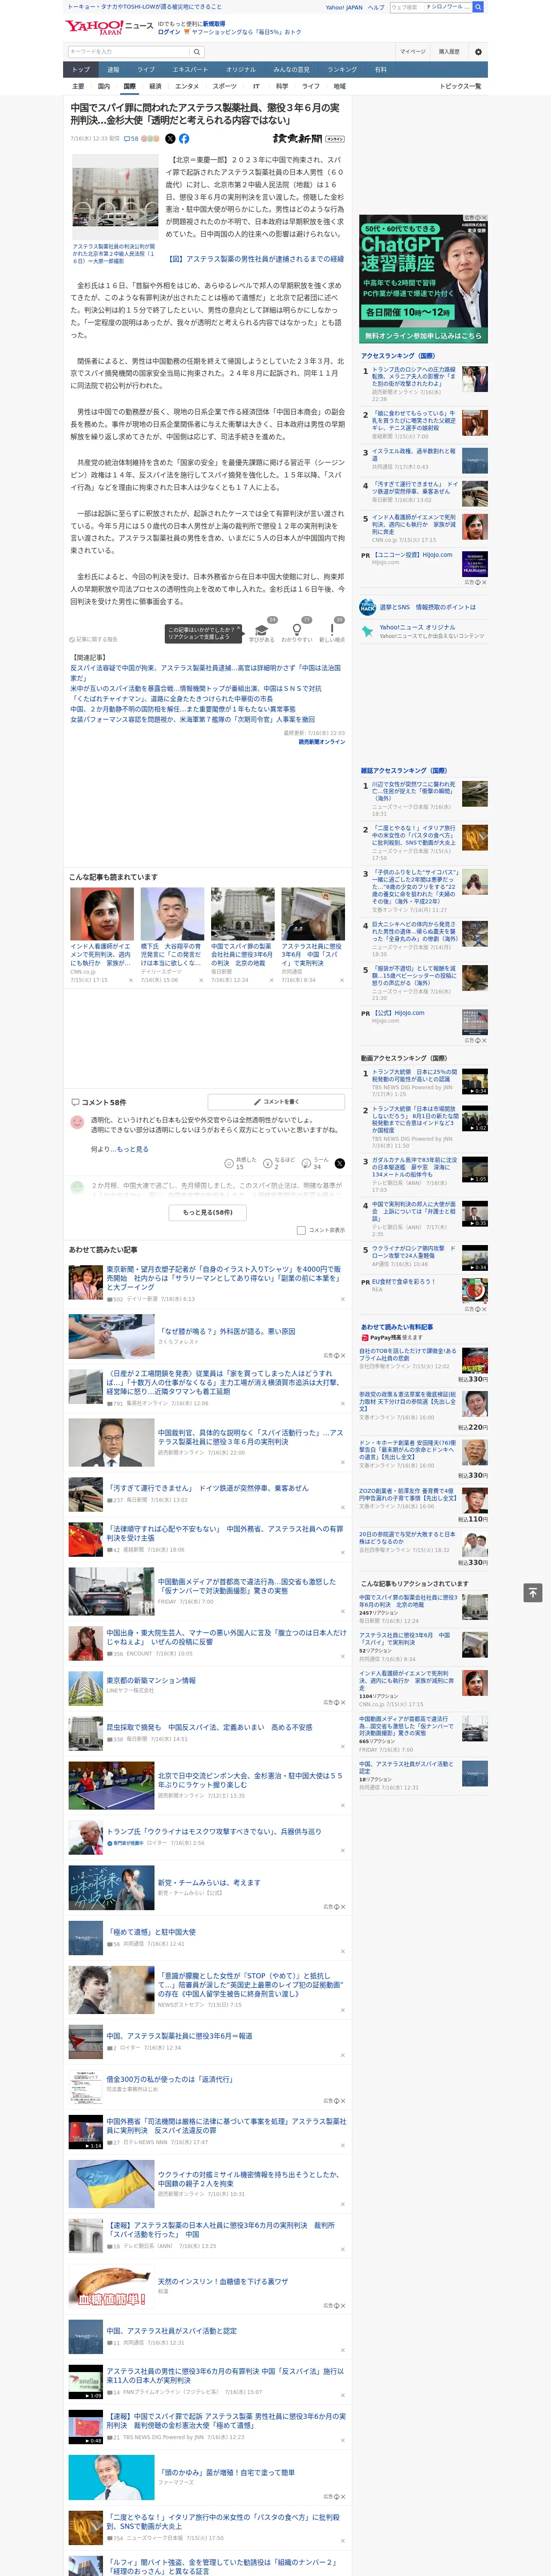
Task: Select the みんなの意見 tab
Action: [292, 70]
